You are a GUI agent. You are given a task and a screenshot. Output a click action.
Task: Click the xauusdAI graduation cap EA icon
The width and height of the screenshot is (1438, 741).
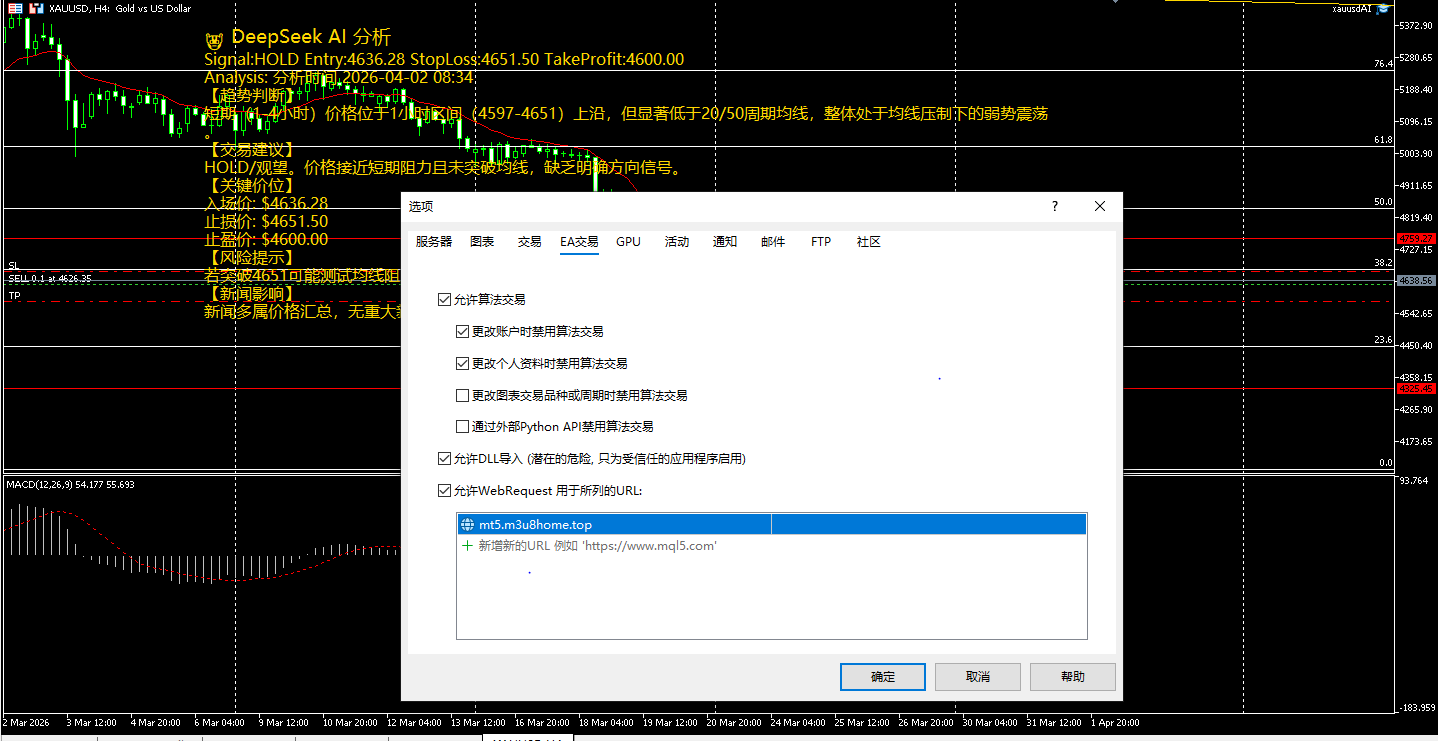(1381, 9)
